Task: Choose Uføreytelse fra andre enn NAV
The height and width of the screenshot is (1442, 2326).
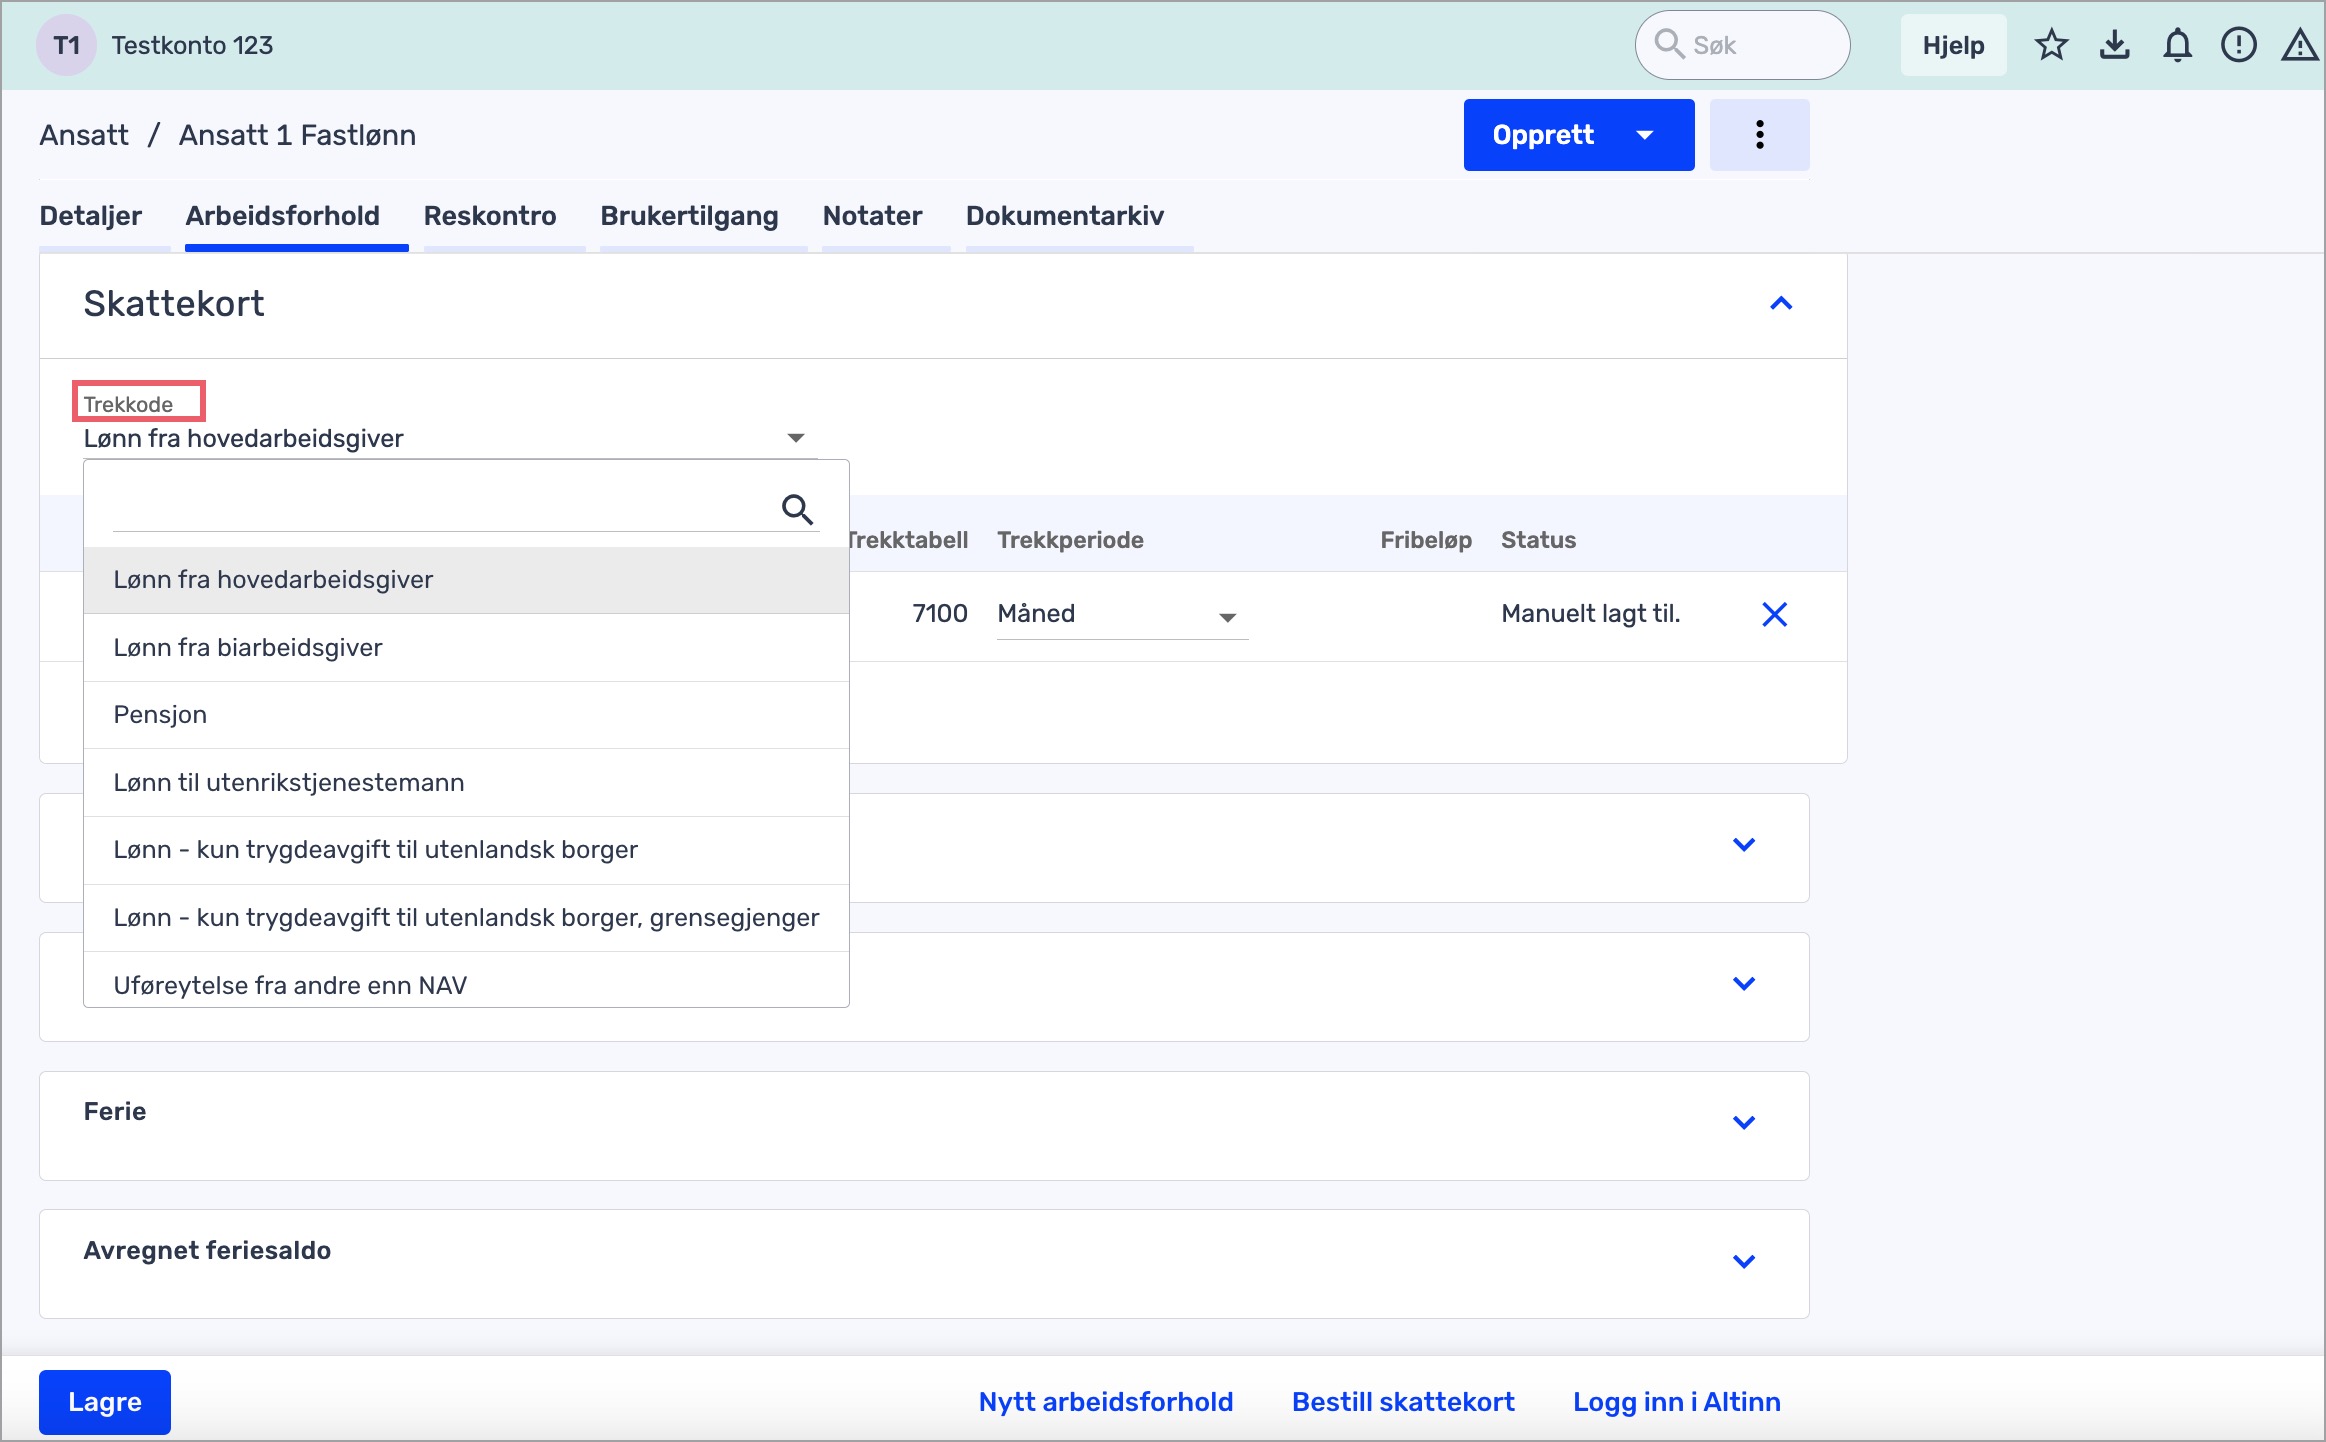Action: pos(466,980)
